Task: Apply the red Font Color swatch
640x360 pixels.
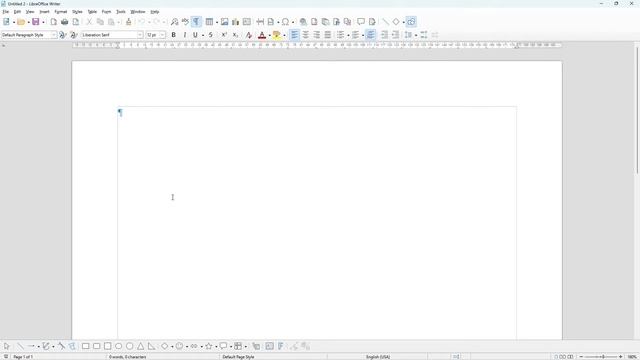Action: 262,35
